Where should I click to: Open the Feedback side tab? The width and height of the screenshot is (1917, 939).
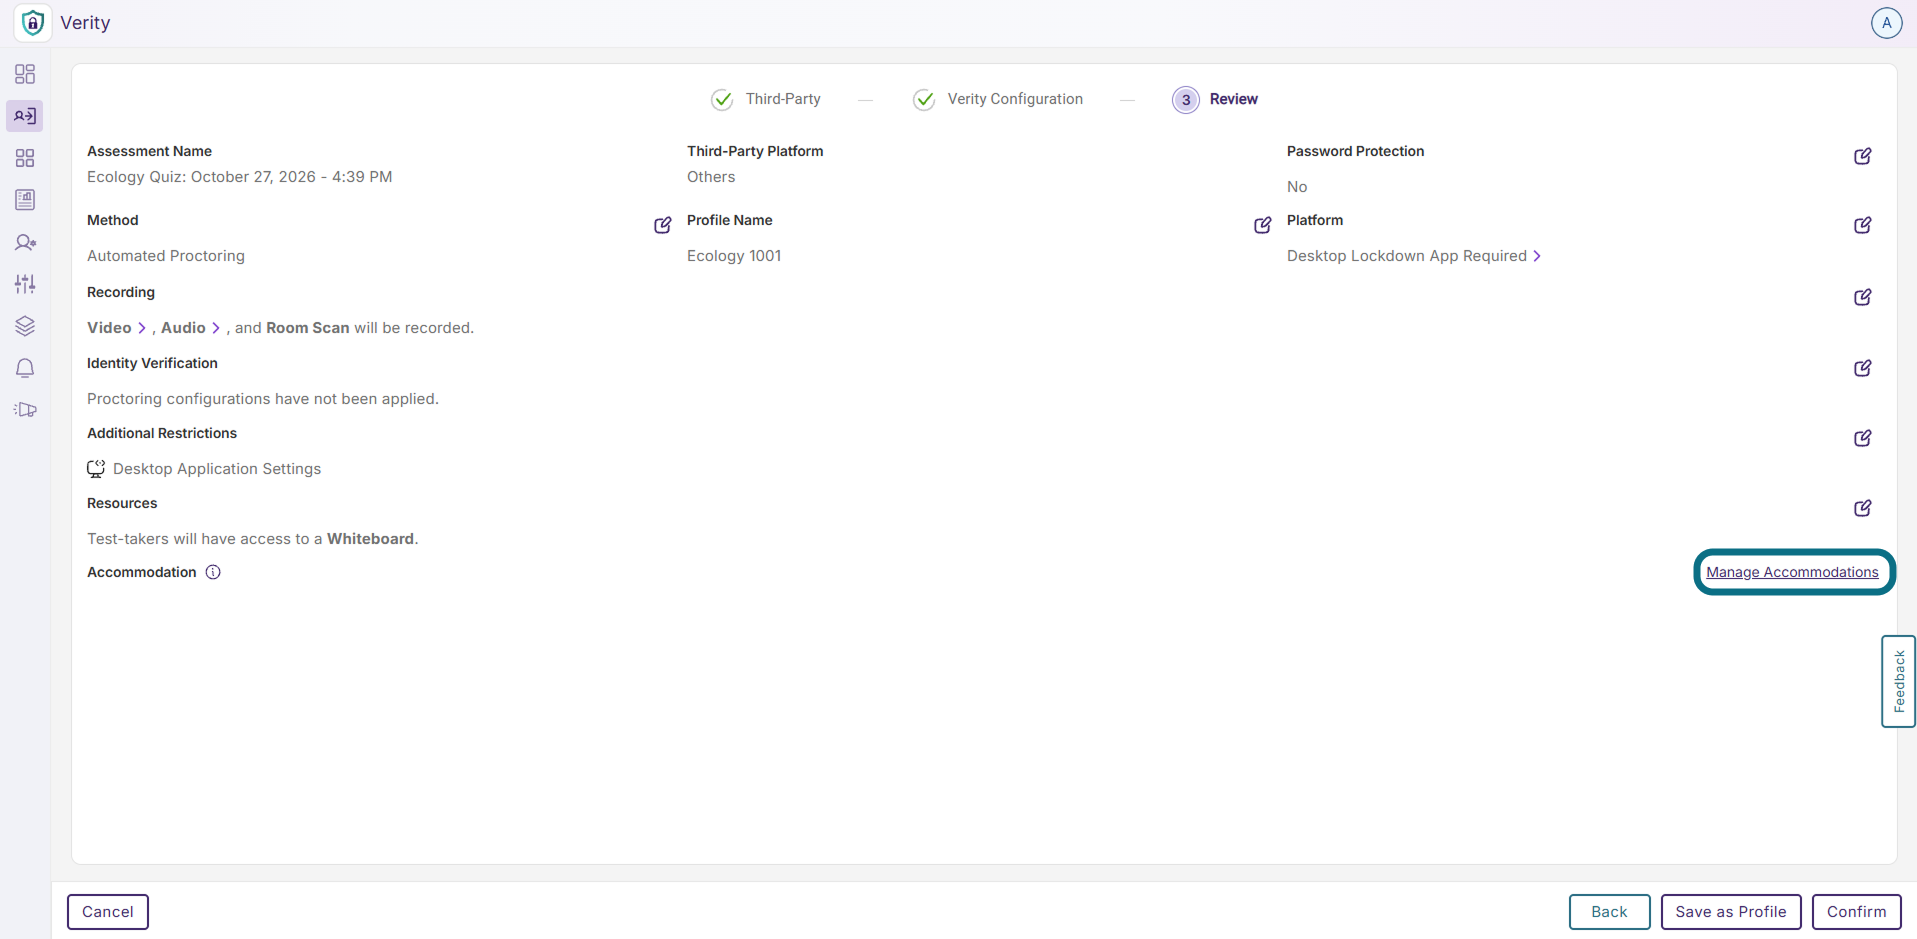(x=1898, y=681)
